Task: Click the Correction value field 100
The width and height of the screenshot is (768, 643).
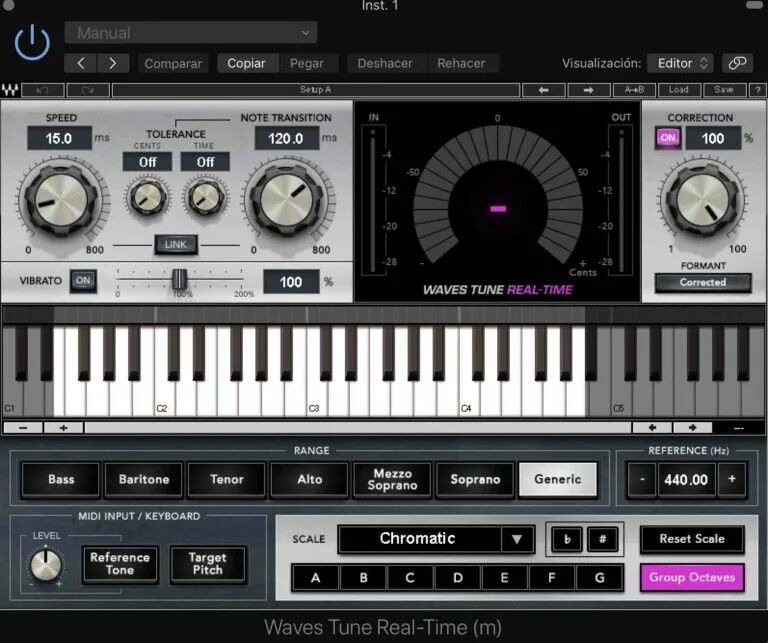Action: coord(713,138)
